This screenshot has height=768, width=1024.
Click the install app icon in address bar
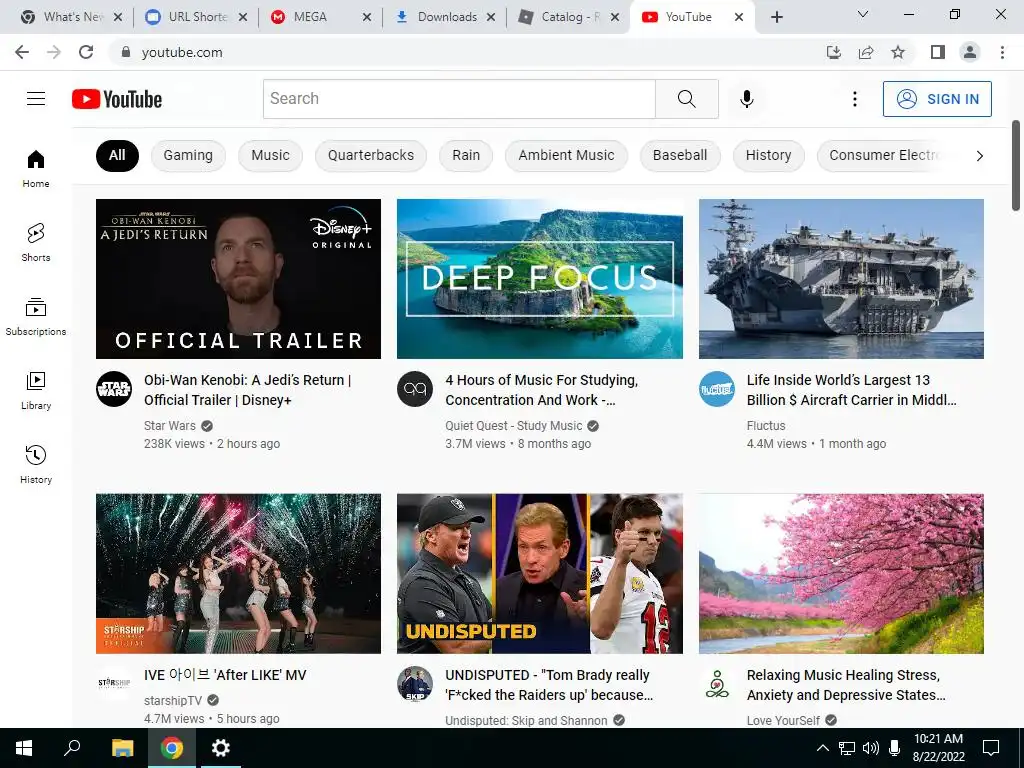pyautogui.click(x=834, y=52)
